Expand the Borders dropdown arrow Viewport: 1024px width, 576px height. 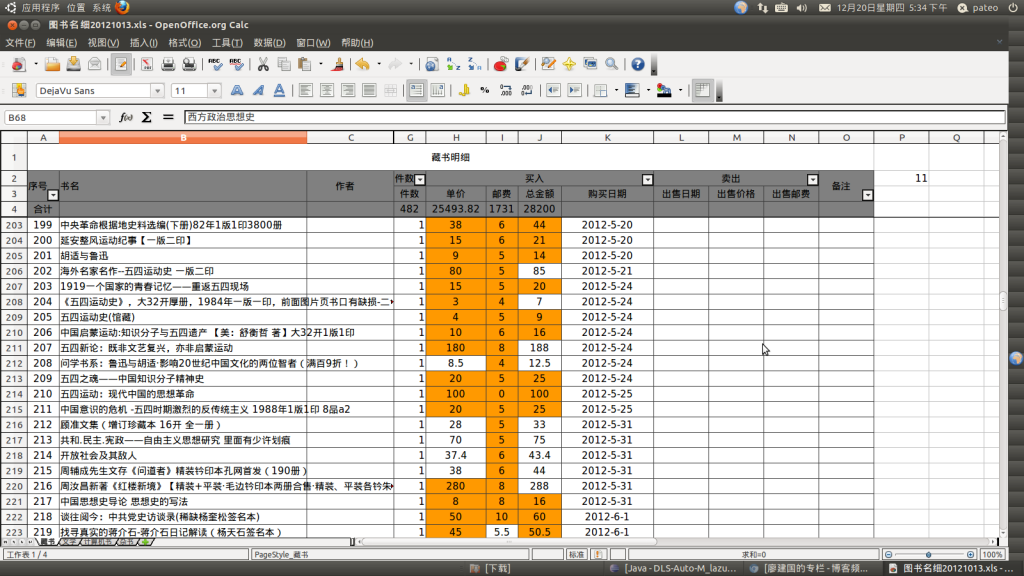coord(616,90)
